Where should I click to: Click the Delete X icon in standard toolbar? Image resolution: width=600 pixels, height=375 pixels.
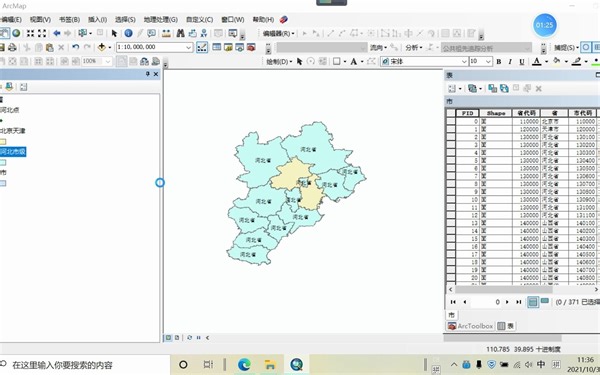61,47
